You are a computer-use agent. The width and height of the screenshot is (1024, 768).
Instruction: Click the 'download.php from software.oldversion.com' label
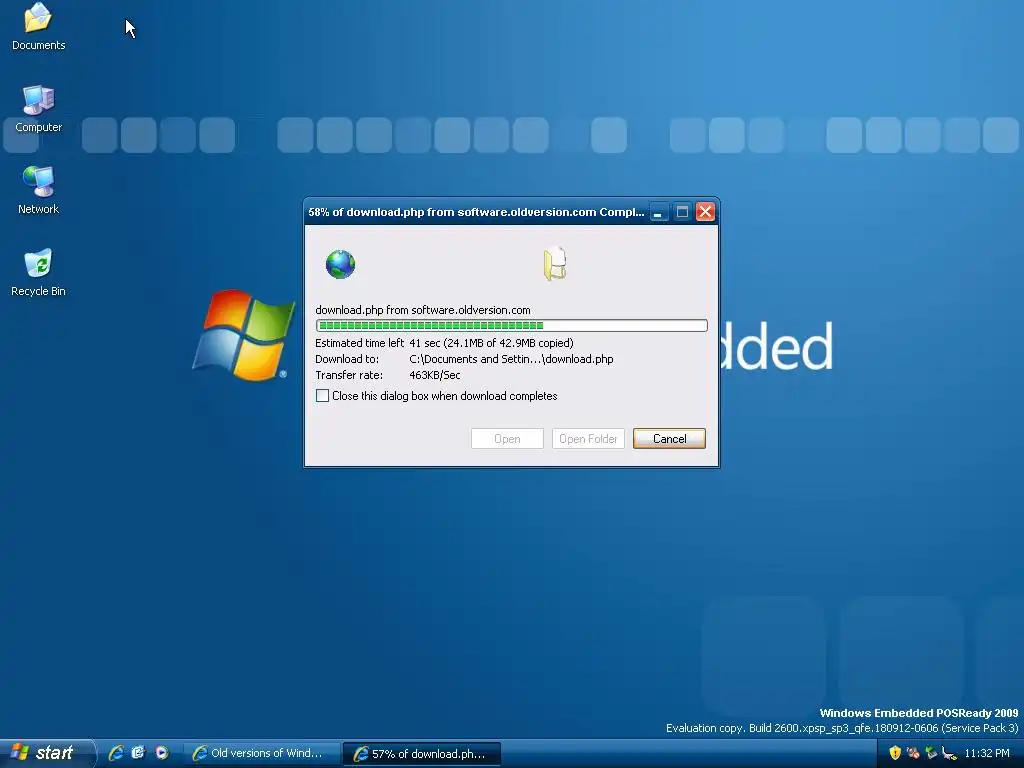(423, 310)
